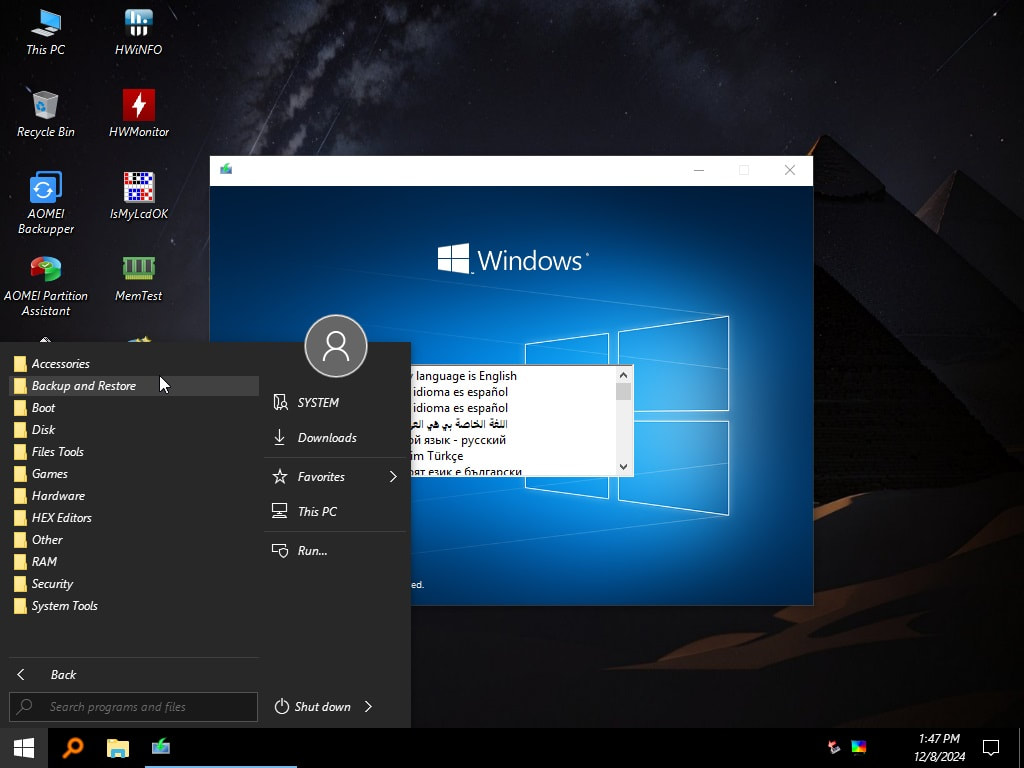Click the Shut down button

[313, 707]
